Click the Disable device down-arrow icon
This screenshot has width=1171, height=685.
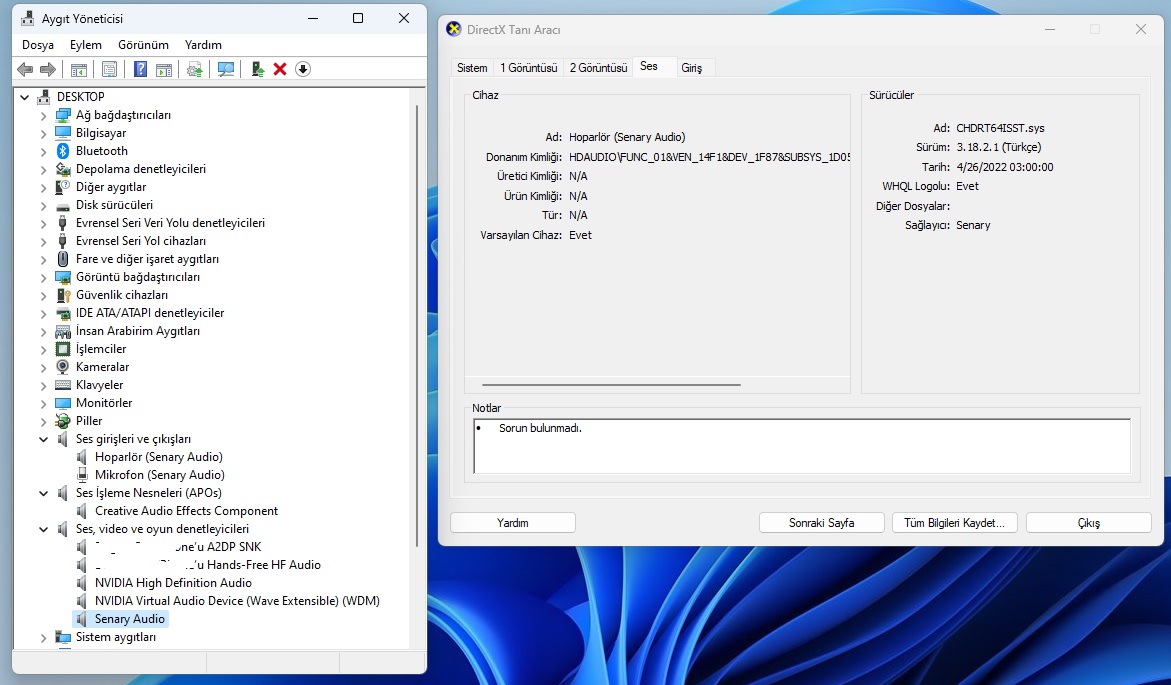(303, 69)
